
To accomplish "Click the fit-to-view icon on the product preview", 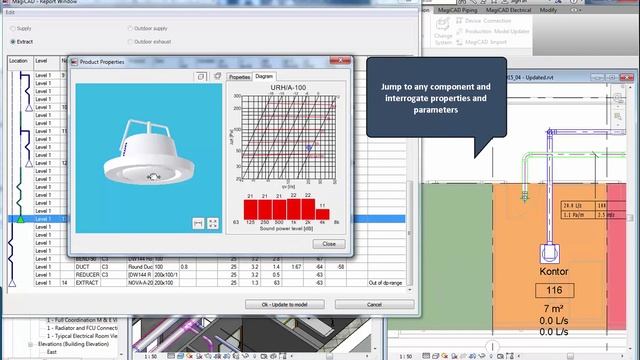I will (x=213, y=223).
